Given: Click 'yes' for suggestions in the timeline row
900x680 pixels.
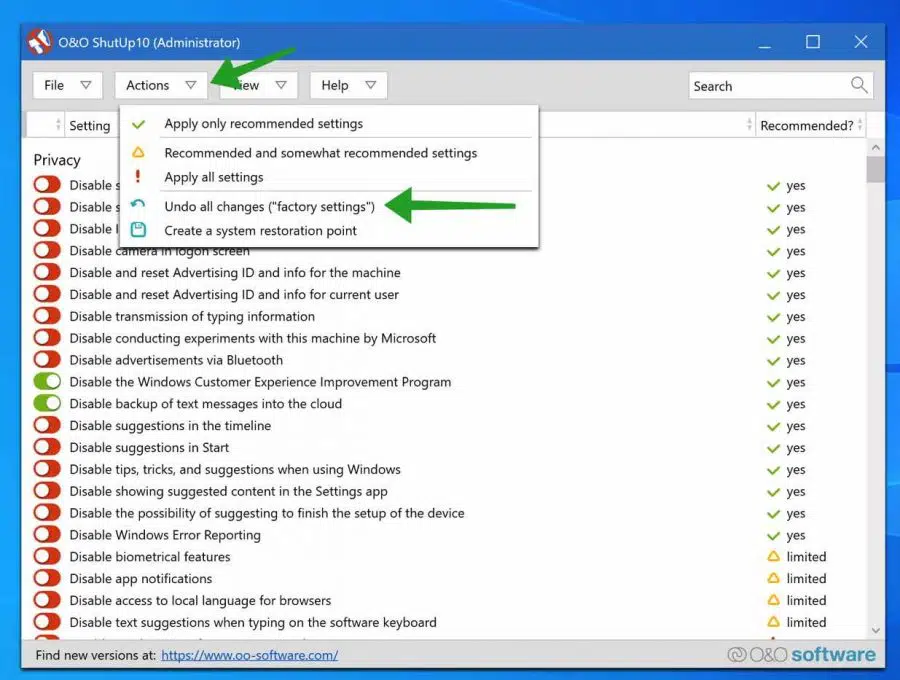Looking at the screenshot, I should click(x=796, y=426).
